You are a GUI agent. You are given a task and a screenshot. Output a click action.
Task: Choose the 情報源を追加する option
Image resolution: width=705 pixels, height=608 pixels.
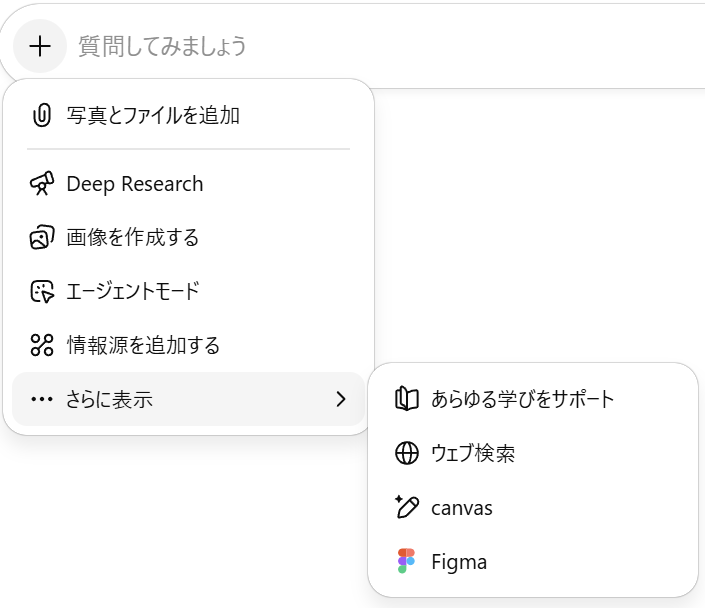pyautogui.click(x=143, y=346)
